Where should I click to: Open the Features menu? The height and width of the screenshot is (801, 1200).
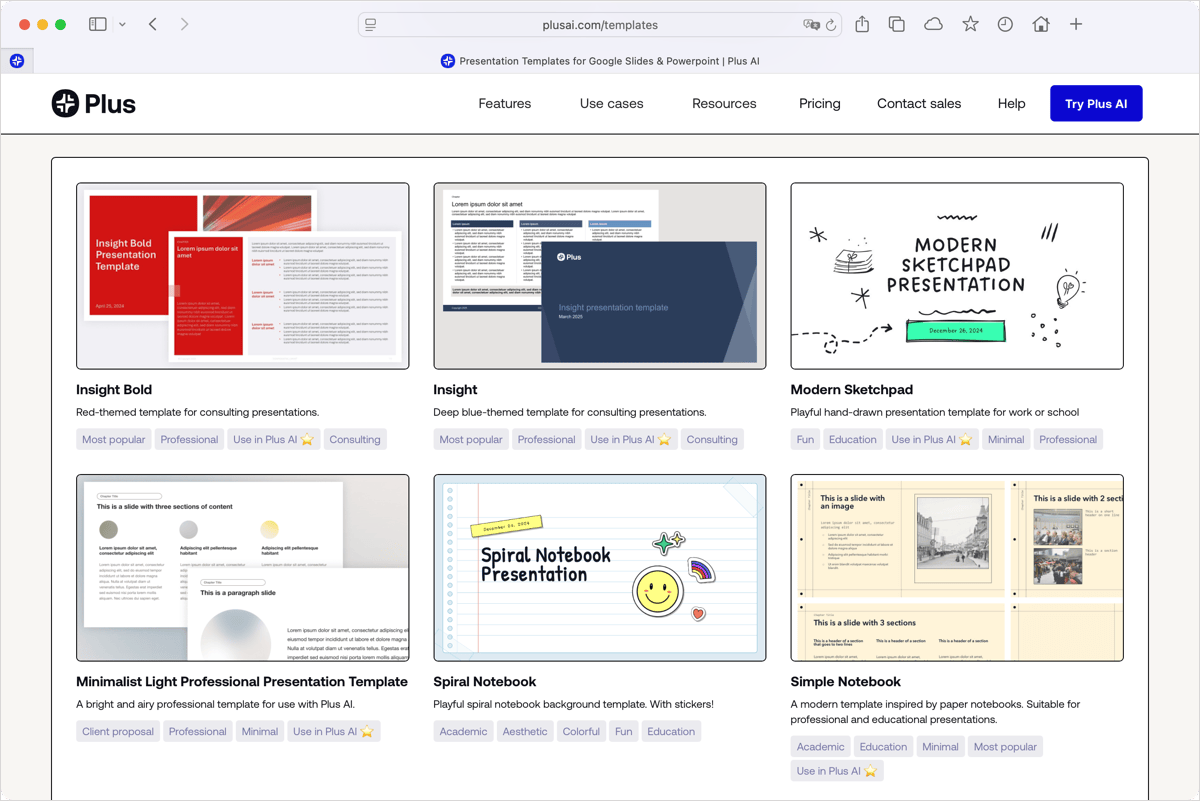[505, 104]
